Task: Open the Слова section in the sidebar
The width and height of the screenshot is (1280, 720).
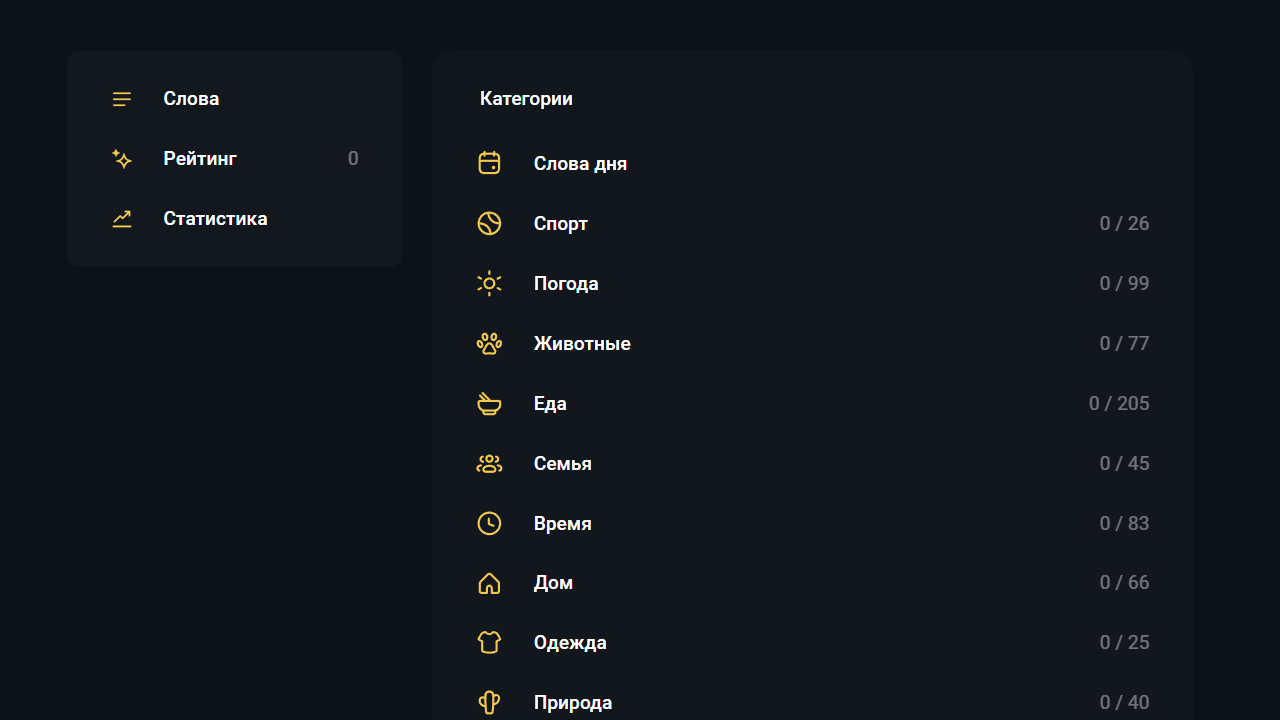Action: point(191,98)
